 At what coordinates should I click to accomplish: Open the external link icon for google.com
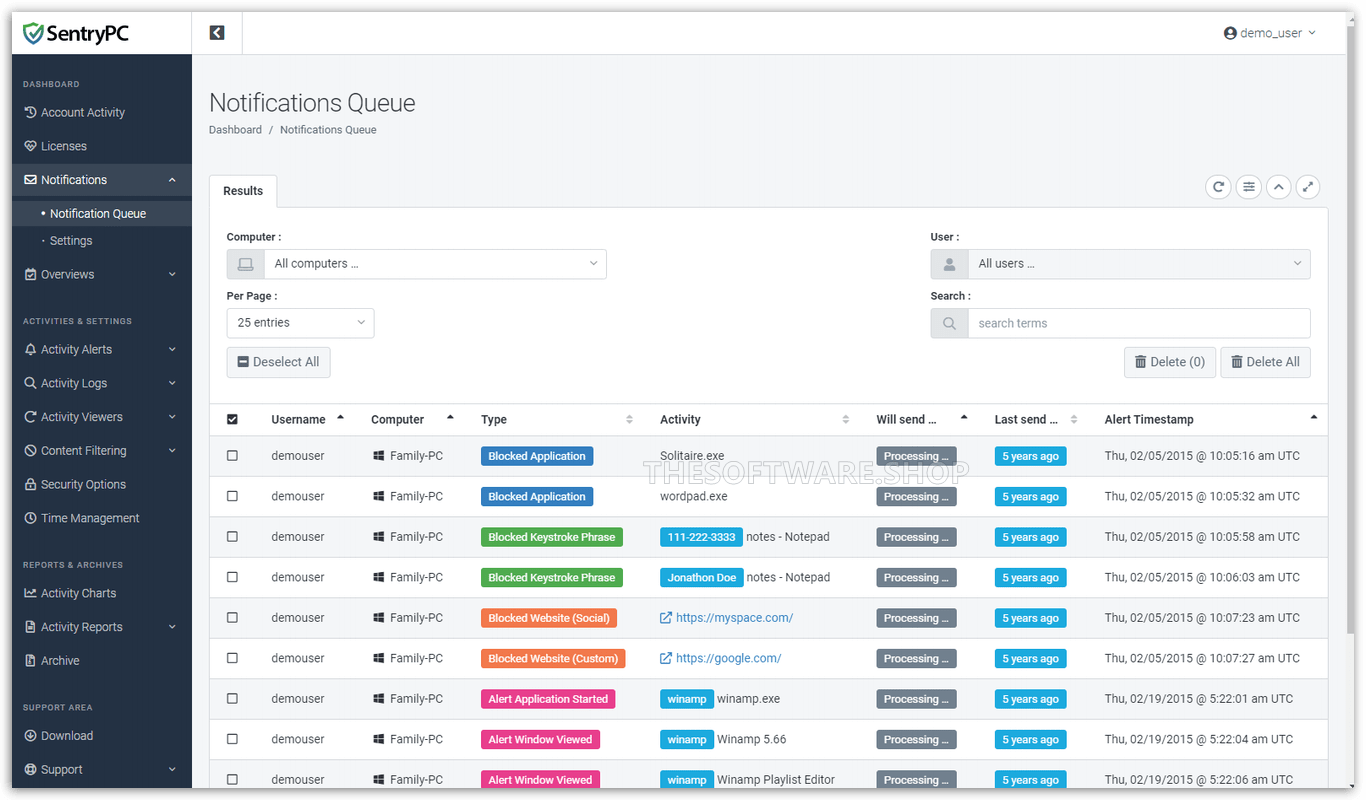(666, 658)
